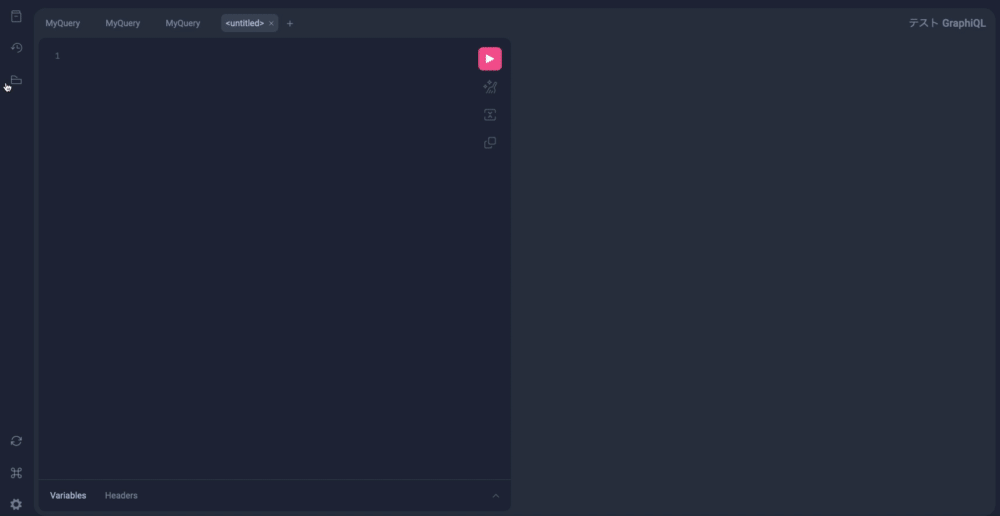Close the <untitled> tab
Screen dimensions: 1000x516
[271, 24]
